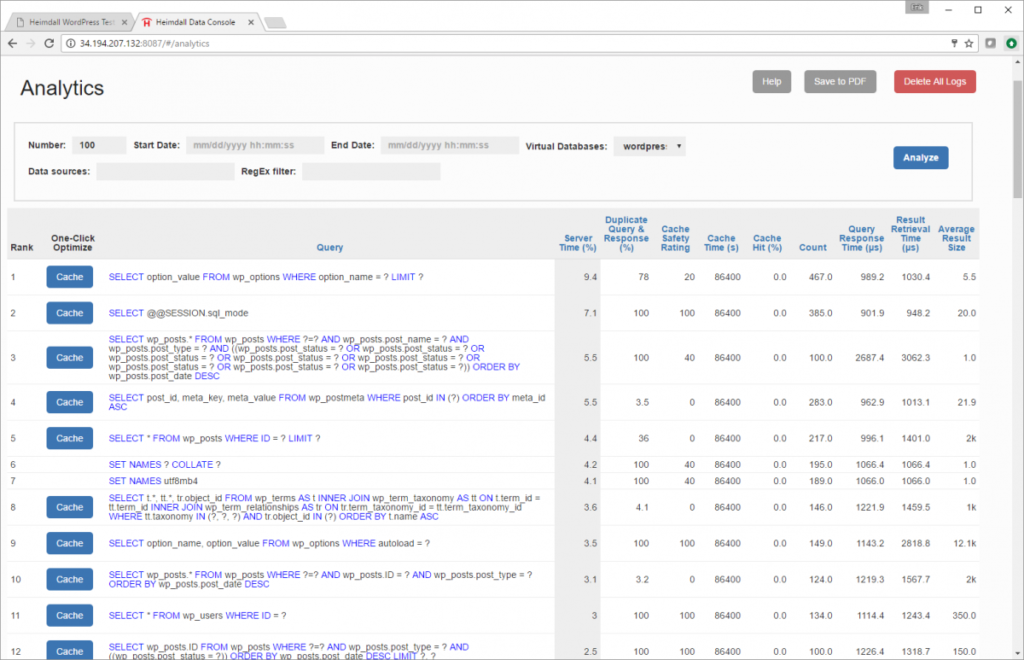Run the Analyze button
1024x660 pixels.
920,157
